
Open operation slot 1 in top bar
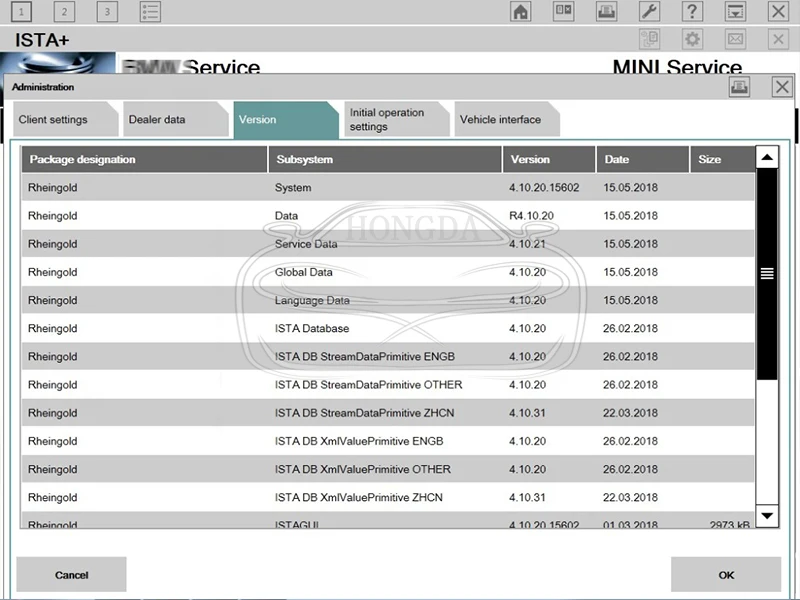coord(21,11)
